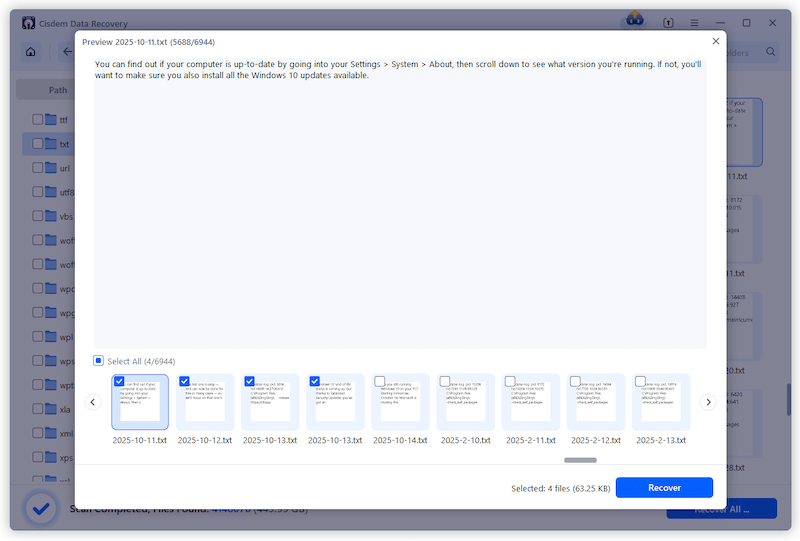Image resolution: width=800 pixels, height=541 pixels.
Task: Preview the 2025-2-13.txt thumbnail
Action: tap(661, 405)
